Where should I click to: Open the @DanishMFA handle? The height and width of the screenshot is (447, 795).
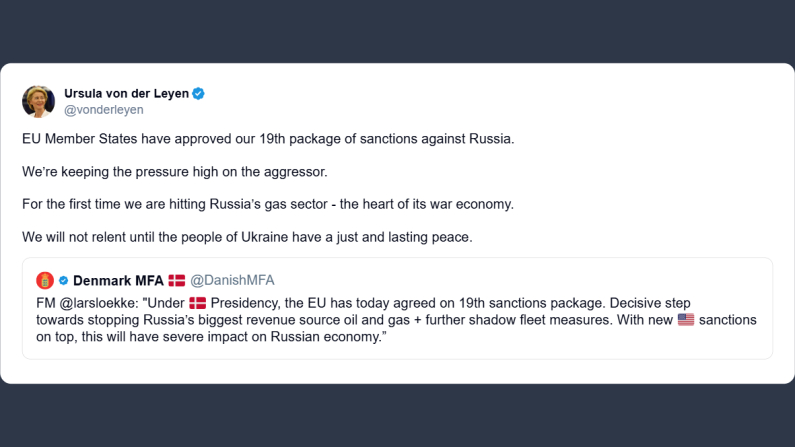pos(232,280)
